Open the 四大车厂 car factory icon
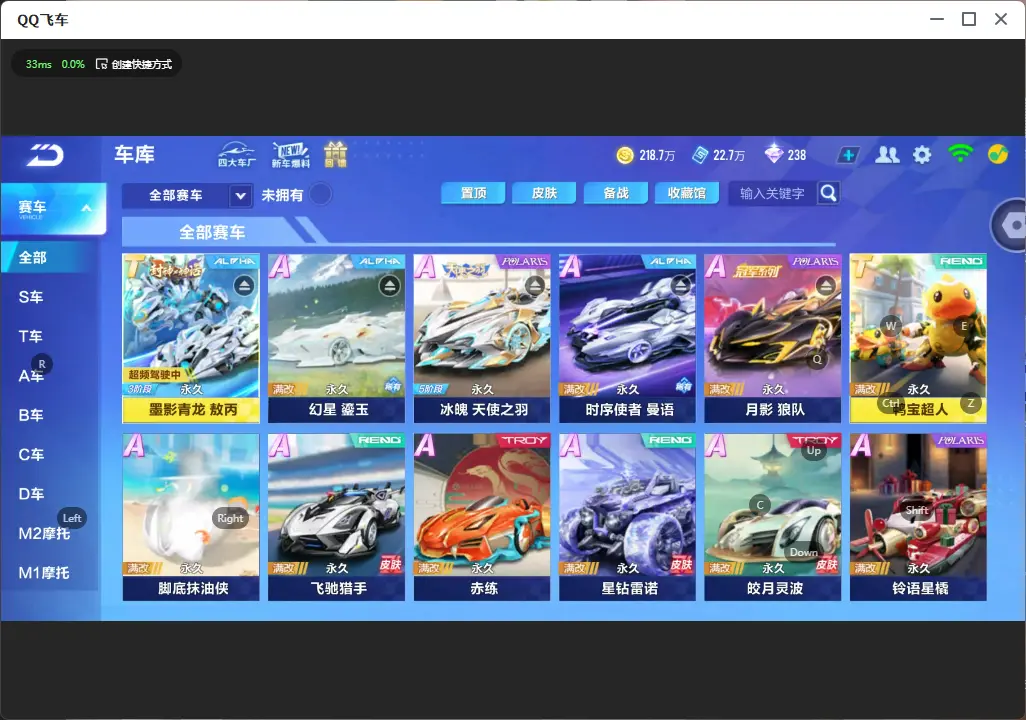This screenshot has height=720, width=1026. [237, 154]
